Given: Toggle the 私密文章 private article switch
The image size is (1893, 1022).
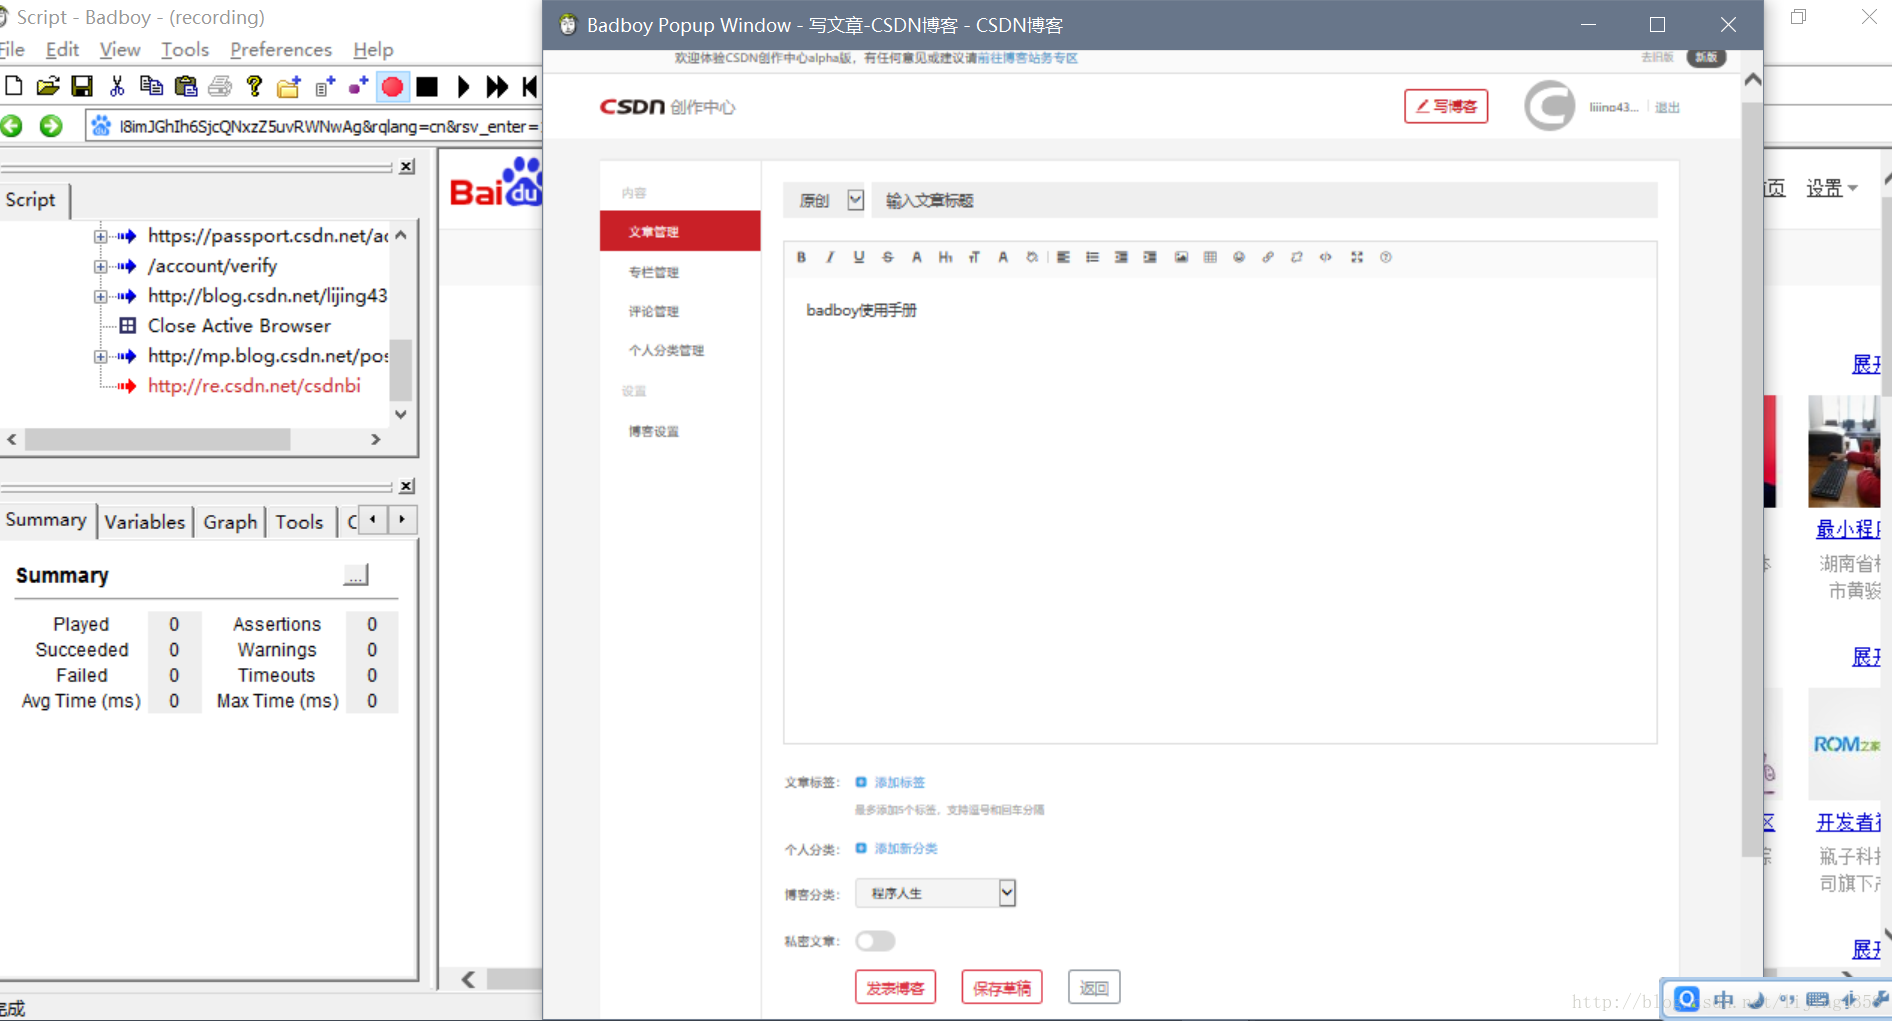Looking at the screenshot, I should point(875,941).
